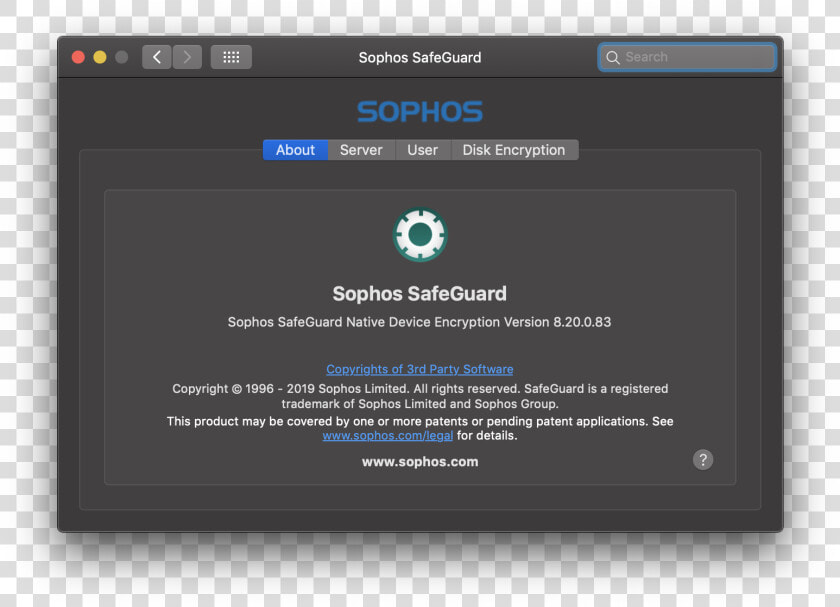Click the version text 8.20.0.83 line

(419, 322)
